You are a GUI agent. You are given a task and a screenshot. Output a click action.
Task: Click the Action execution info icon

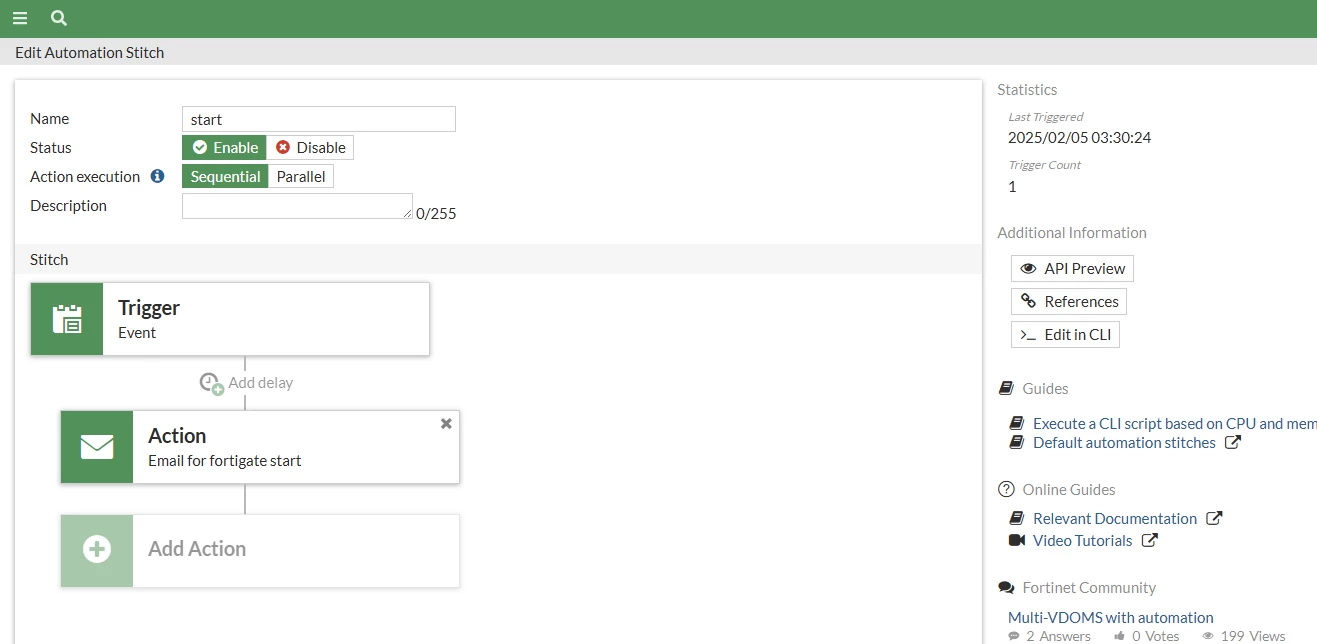[157, 176]
